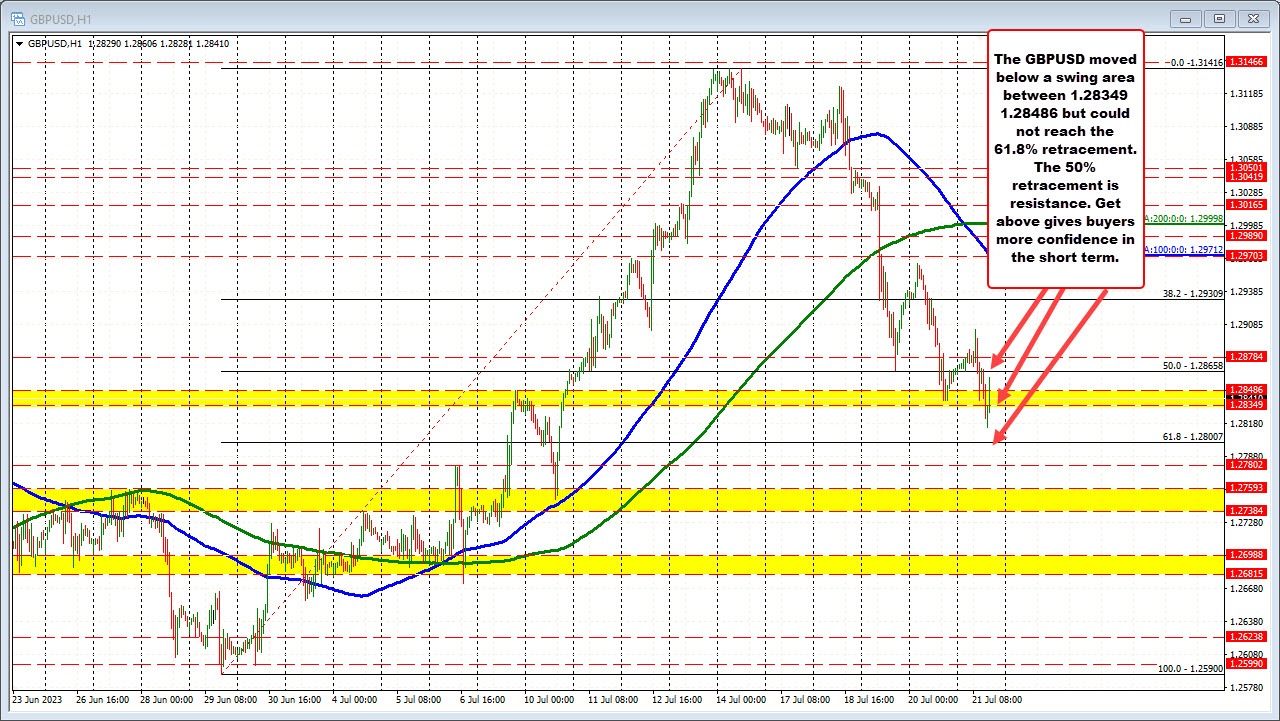
Task: Click the 61.8 - 1.28007 Fibonacci label
Action: [x=1193, y=436]
